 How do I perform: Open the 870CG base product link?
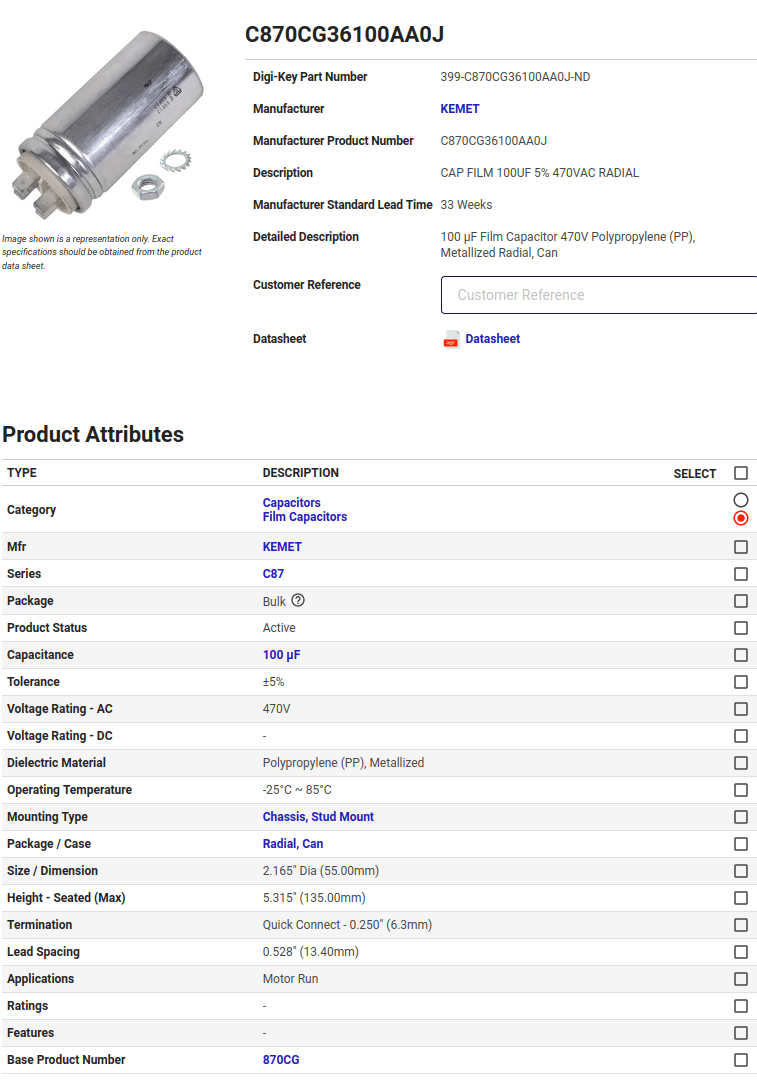[281, 1060]
